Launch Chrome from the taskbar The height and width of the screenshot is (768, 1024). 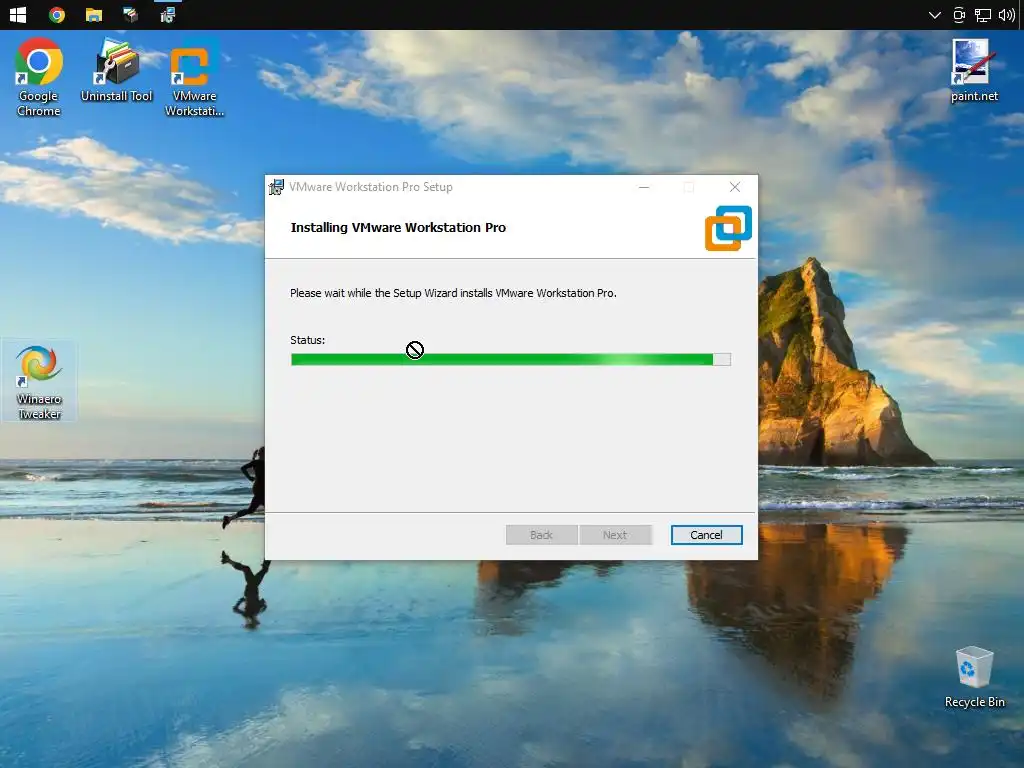tap(57, 14)
